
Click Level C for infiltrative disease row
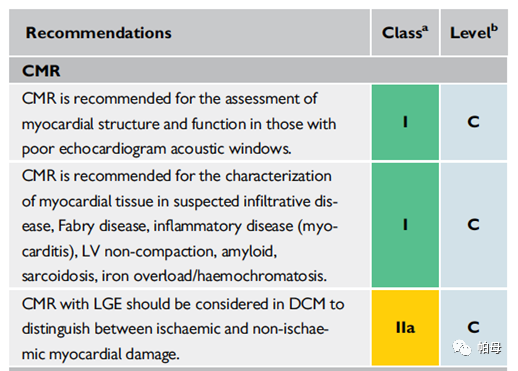[474, 225]
